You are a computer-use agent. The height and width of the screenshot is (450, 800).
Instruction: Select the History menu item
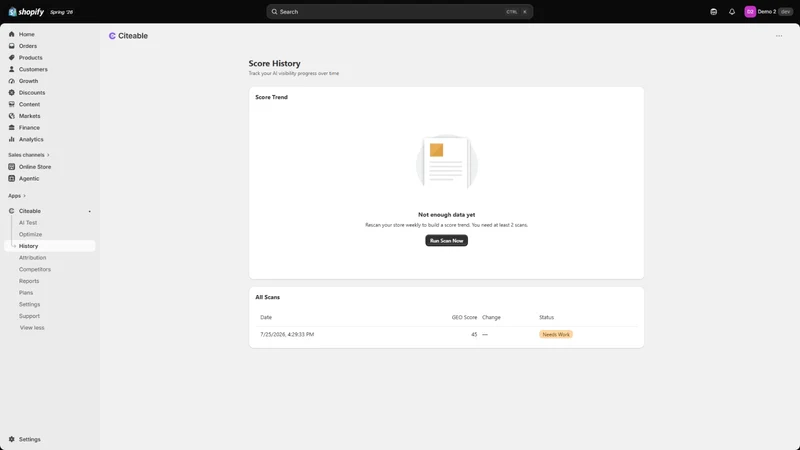[50, 246]
